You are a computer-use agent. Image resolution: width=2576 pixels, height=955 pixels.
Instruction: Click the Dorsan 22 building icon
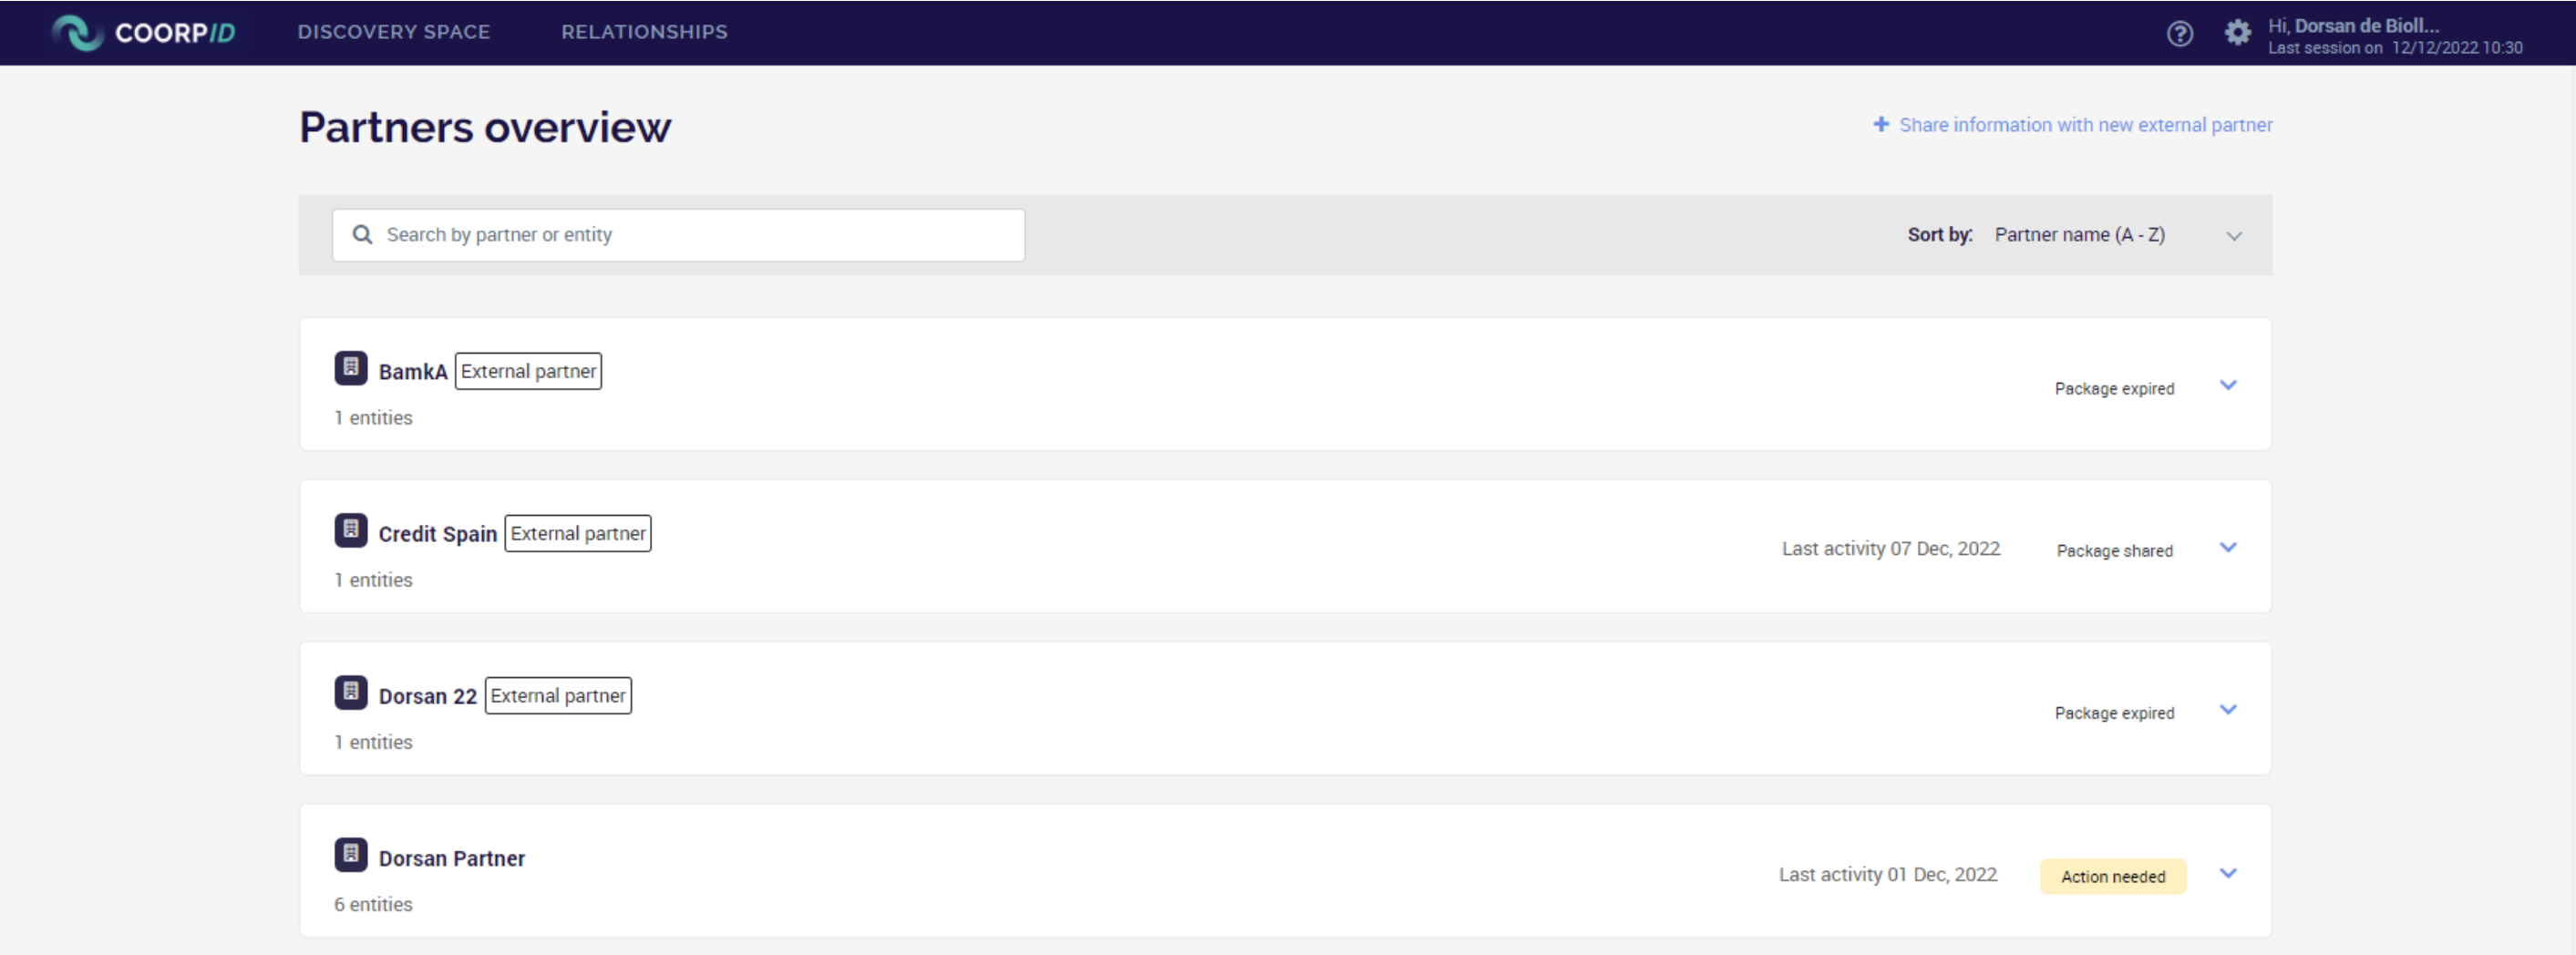[x=351, y=692]
